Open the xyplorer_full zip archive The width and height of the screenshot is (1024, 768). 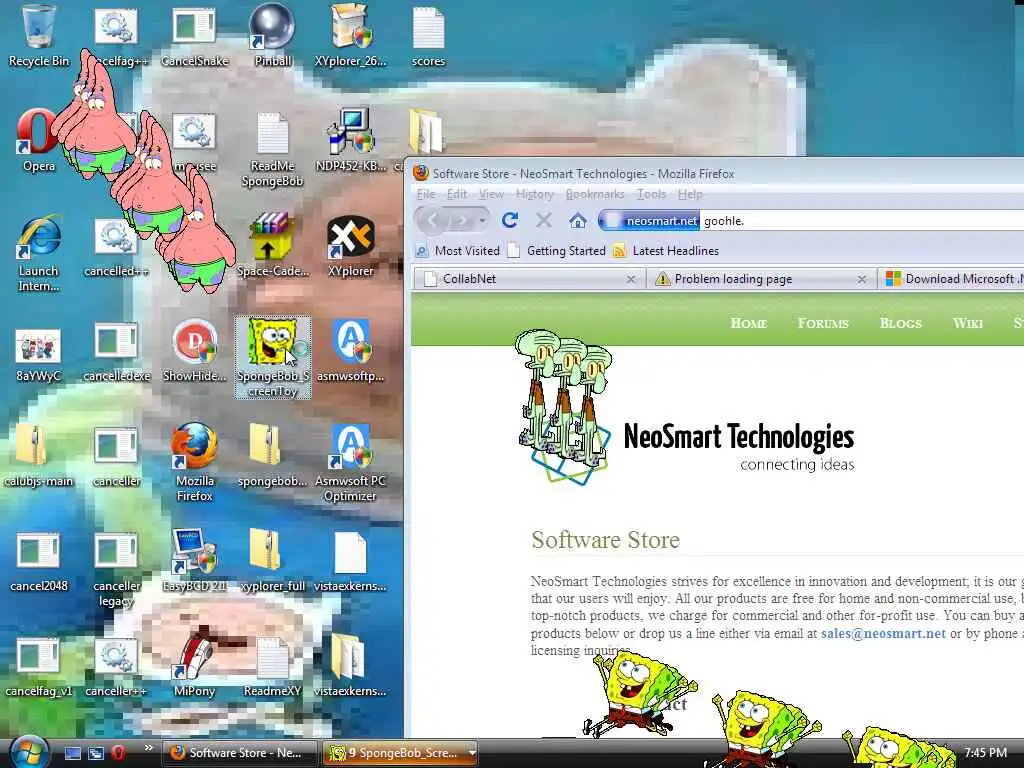[272, 560]
